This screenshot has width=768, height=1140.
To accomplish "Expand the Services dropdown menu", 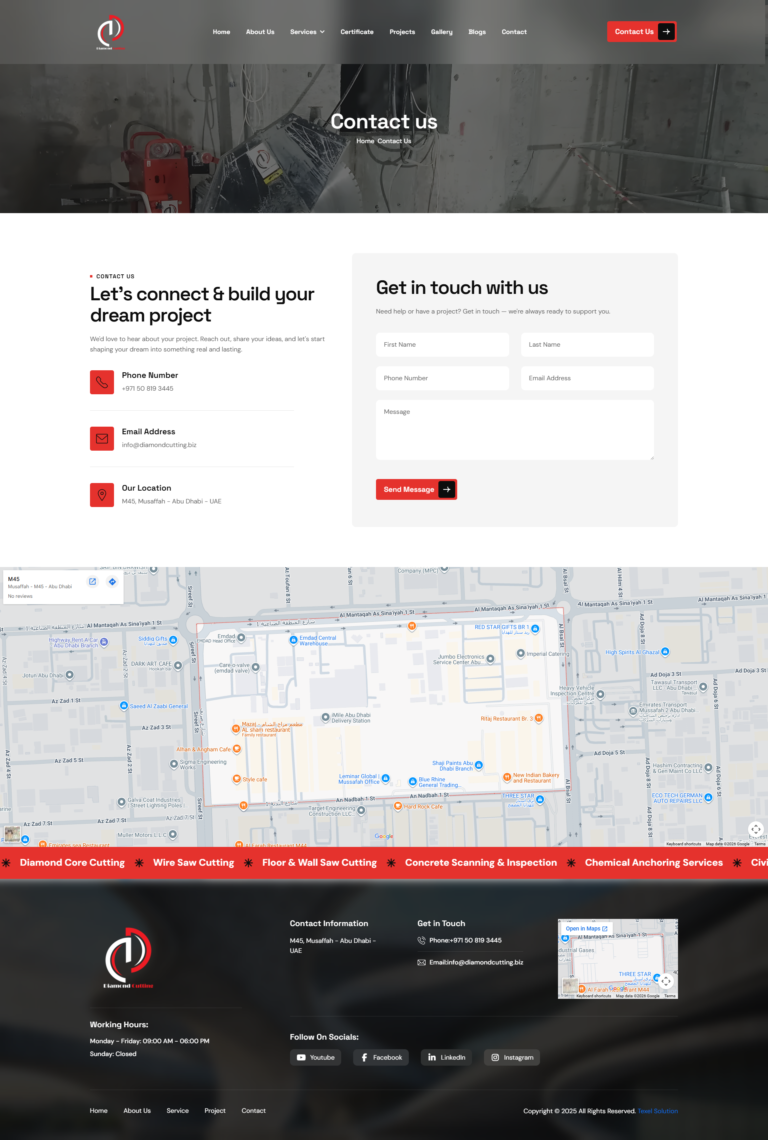I will click(307, 32).
